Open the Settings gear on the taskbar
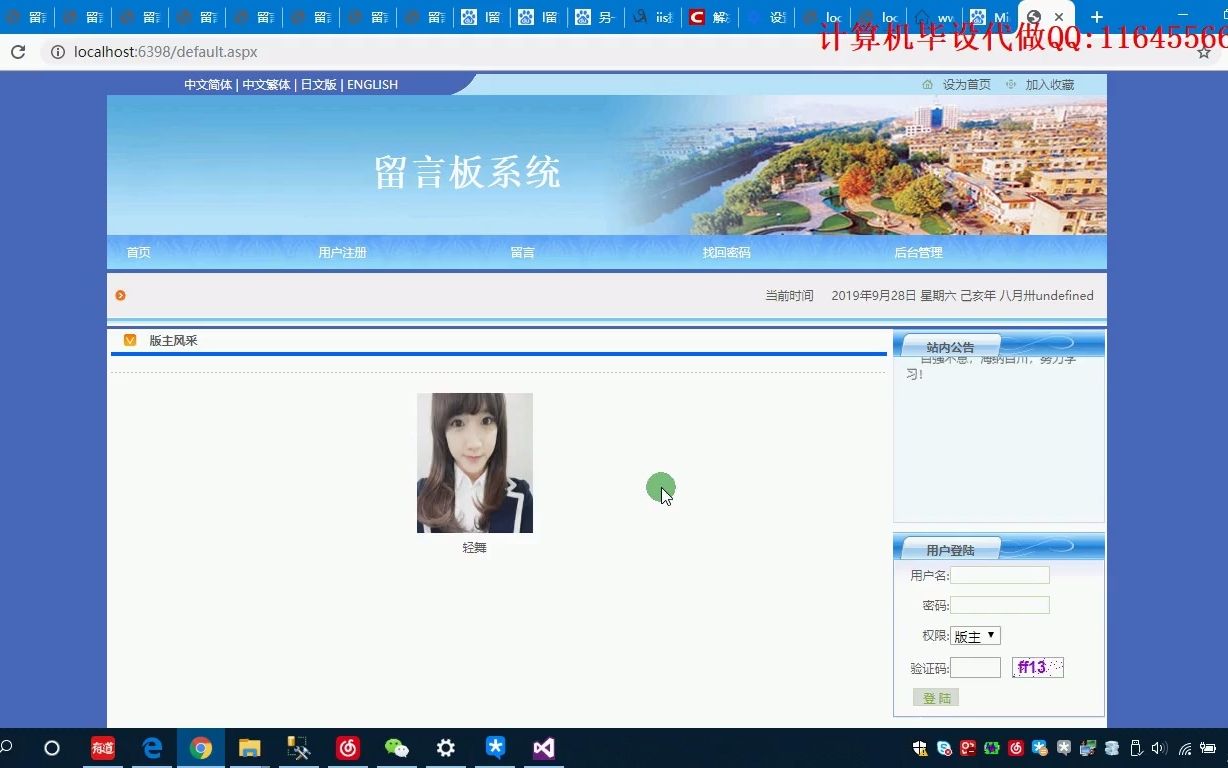1228x768 pixels. click(x=445, y=748)
